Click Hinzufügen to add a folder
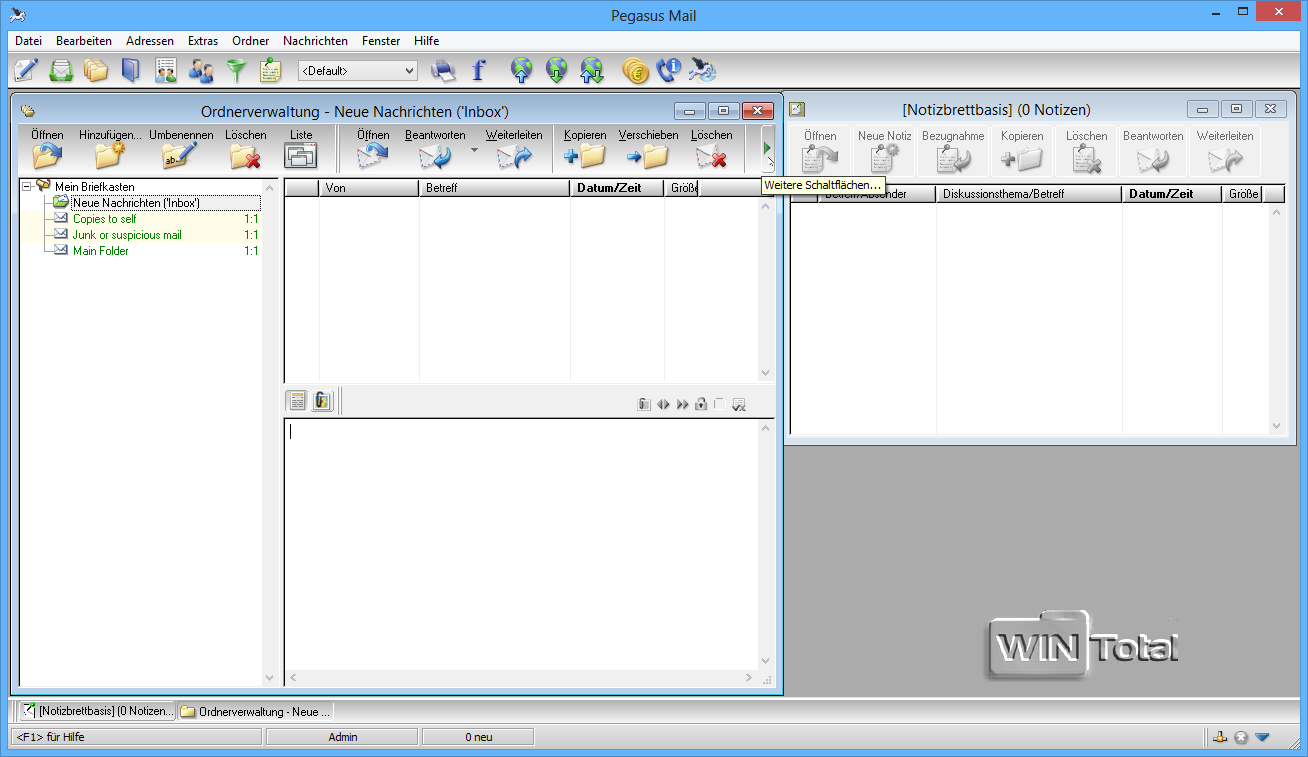Viewport: 1308px width, 757px height. coord(110,148)
